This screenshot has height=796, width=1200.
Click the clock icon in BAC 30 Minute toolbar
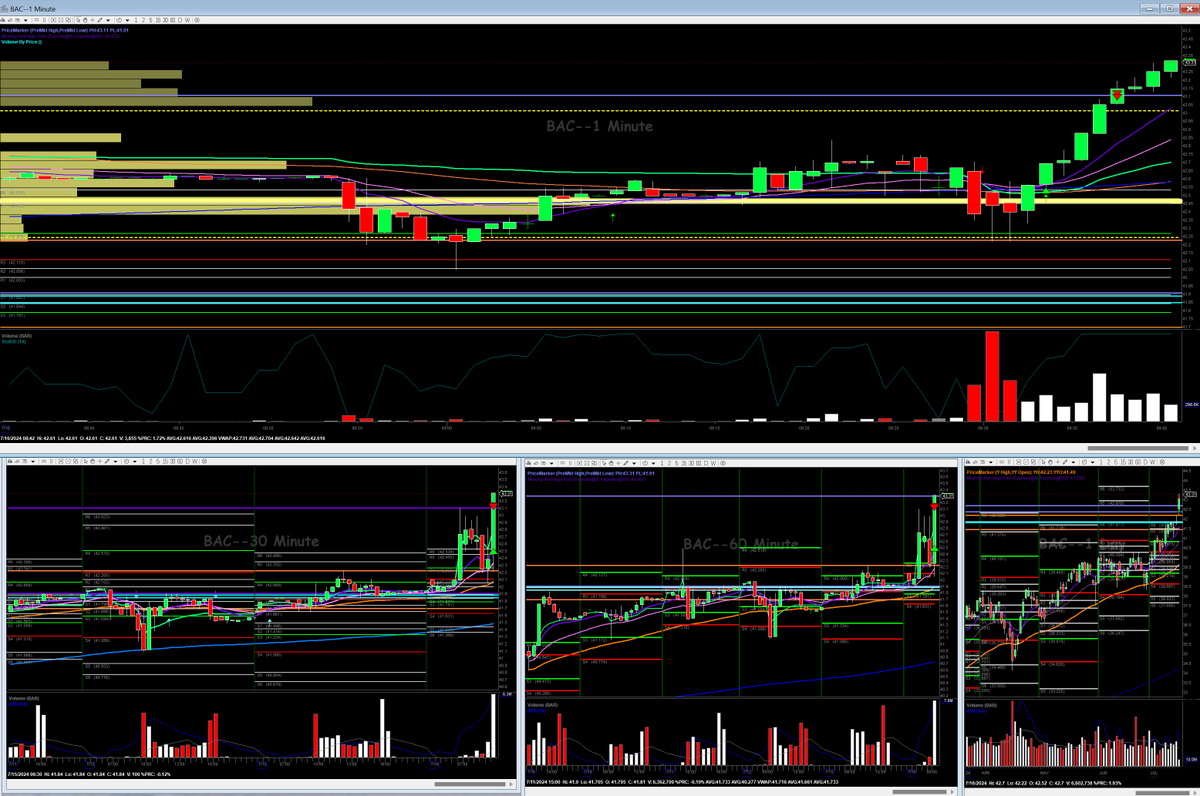[x=126, y=461]
